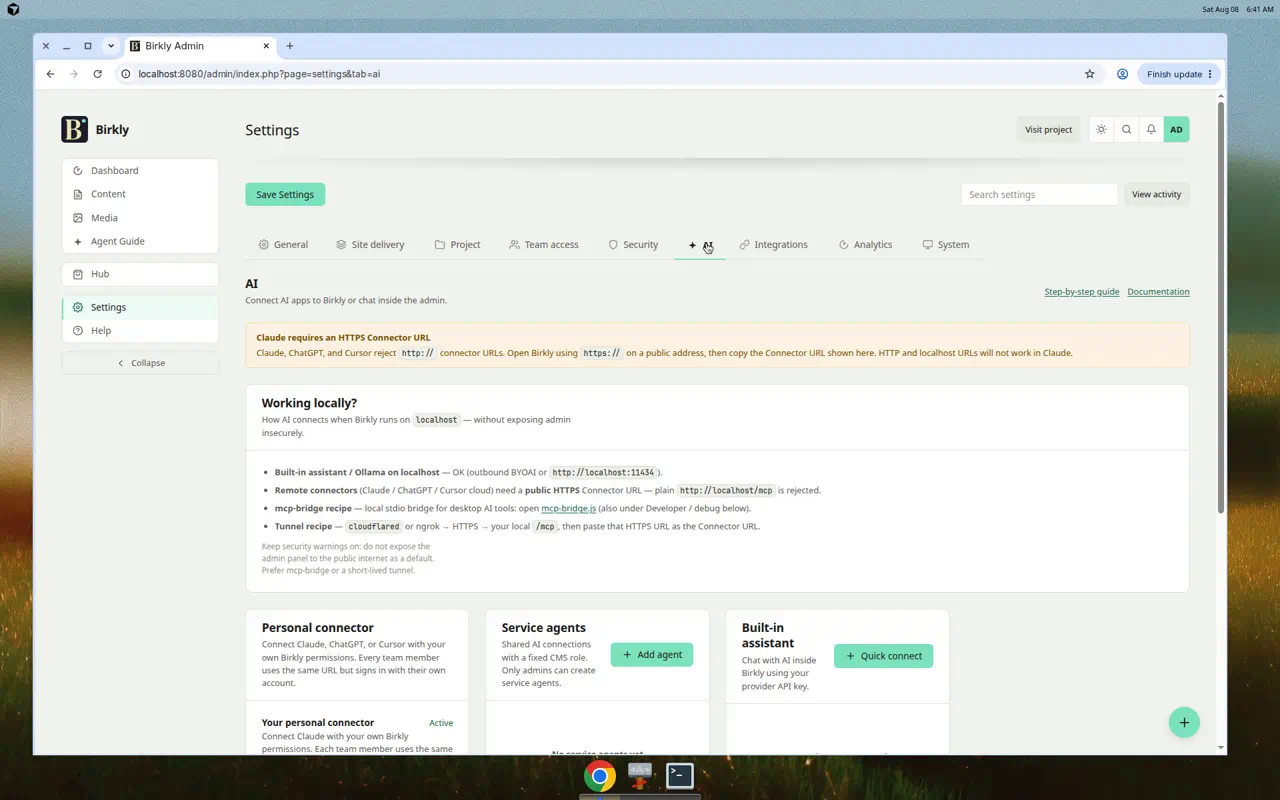Click the Save Settings button

pyautogui.click(x=285, y=195)
